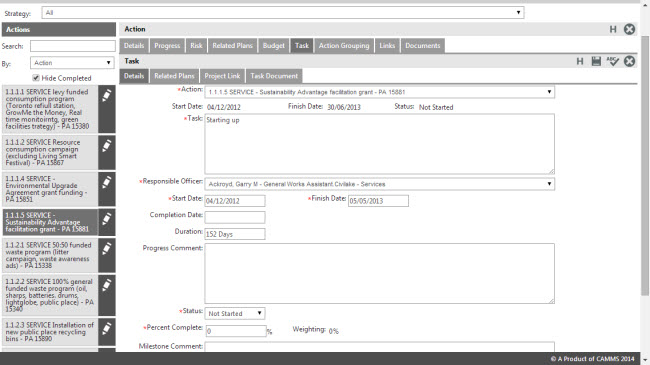
Task: Select action 1.1.2.2 SERVICE 100% general funded
Action: click(x=50, y=295)
